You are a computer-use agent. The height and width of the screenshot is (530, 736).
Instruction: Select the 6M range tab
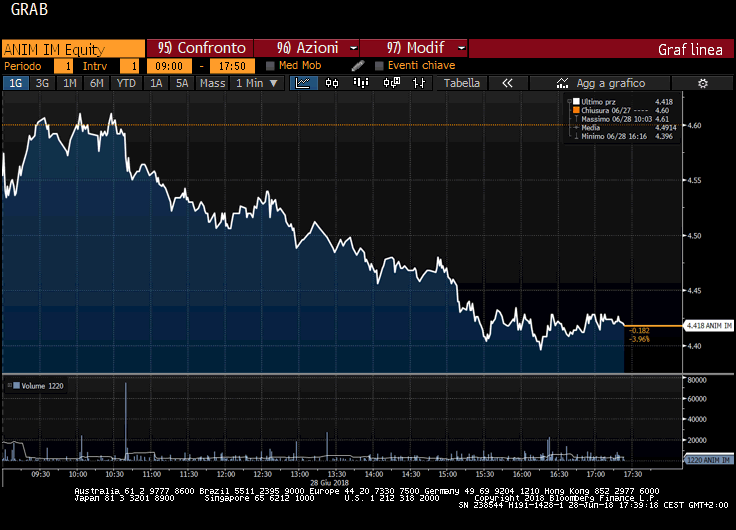click(x=97, y=83)
